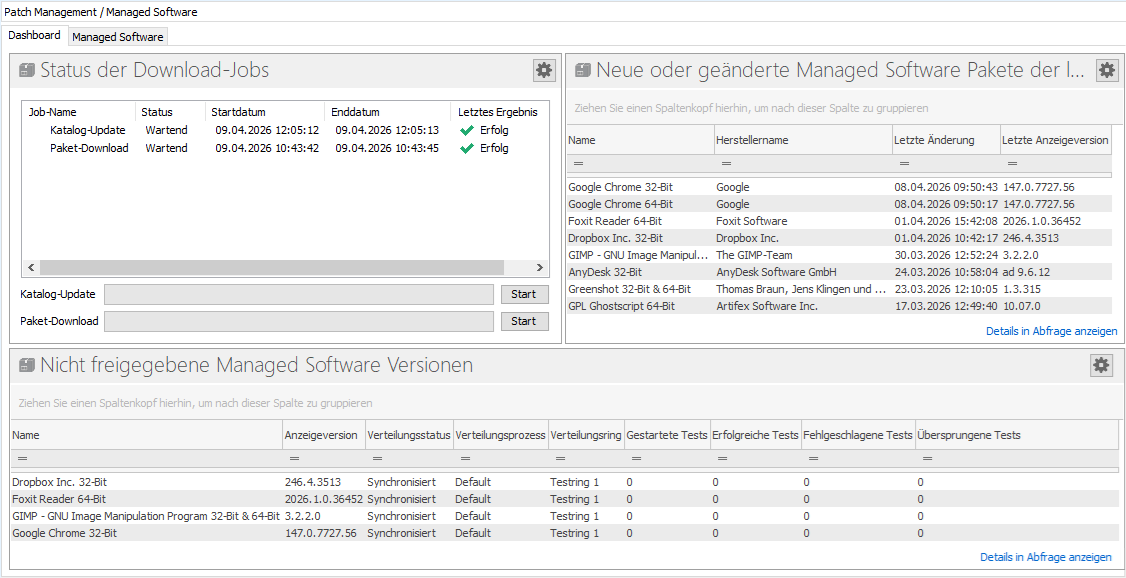Select Google Chrome 64-Bit package row
This screenshot has height=578, width=1126.
(x=839, y=204)
